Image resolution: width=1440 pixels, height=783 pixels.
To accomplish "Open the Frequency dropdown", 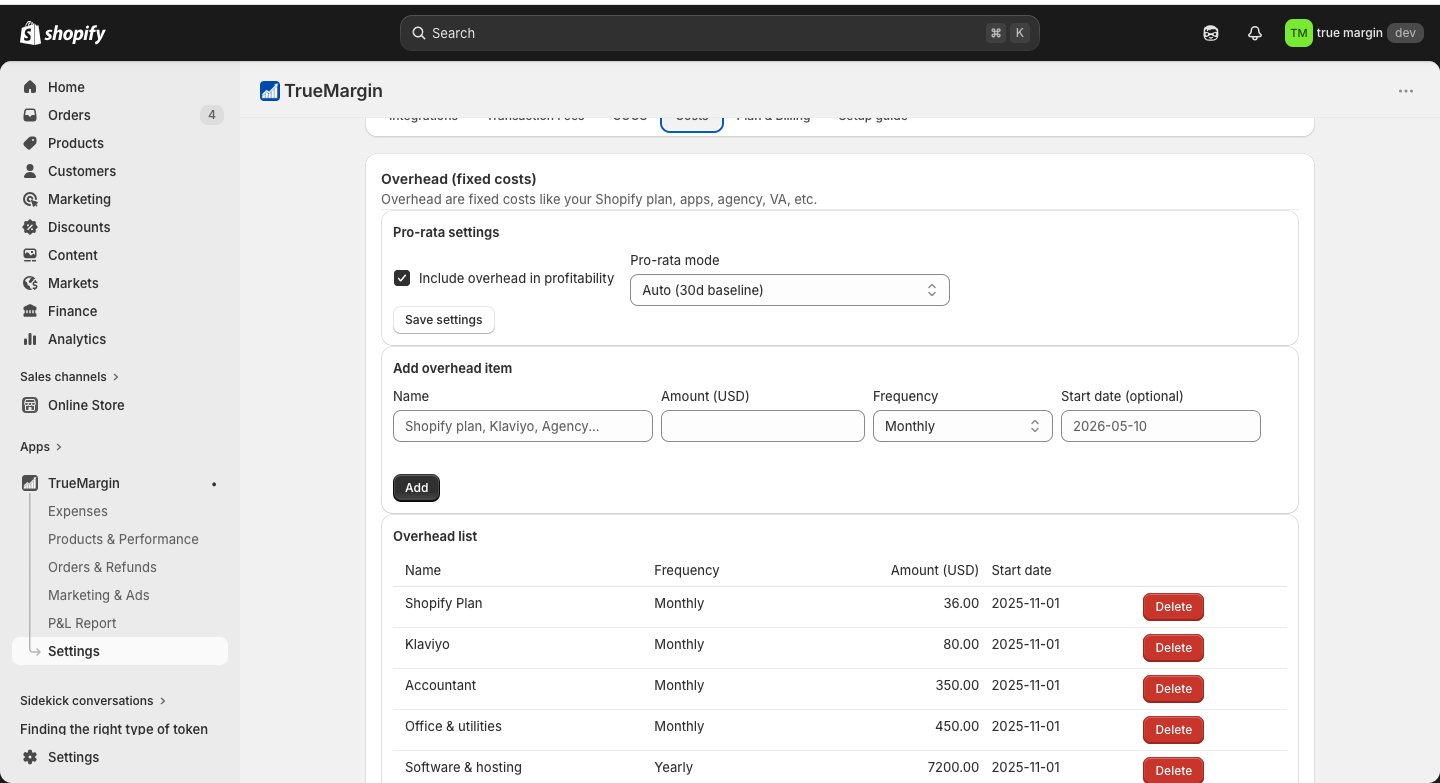I will point(963,426).
